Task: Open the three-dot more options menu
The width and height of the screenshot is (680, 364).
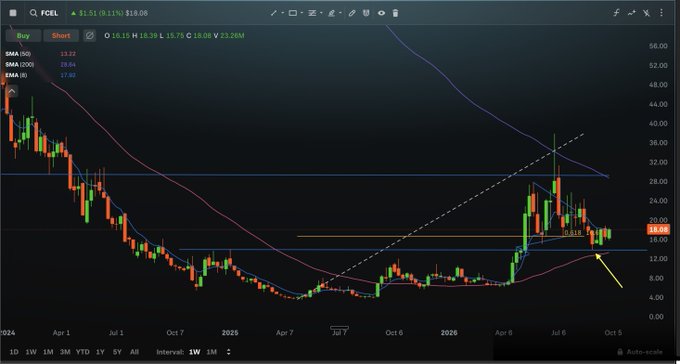Action: tap(661, 13)
